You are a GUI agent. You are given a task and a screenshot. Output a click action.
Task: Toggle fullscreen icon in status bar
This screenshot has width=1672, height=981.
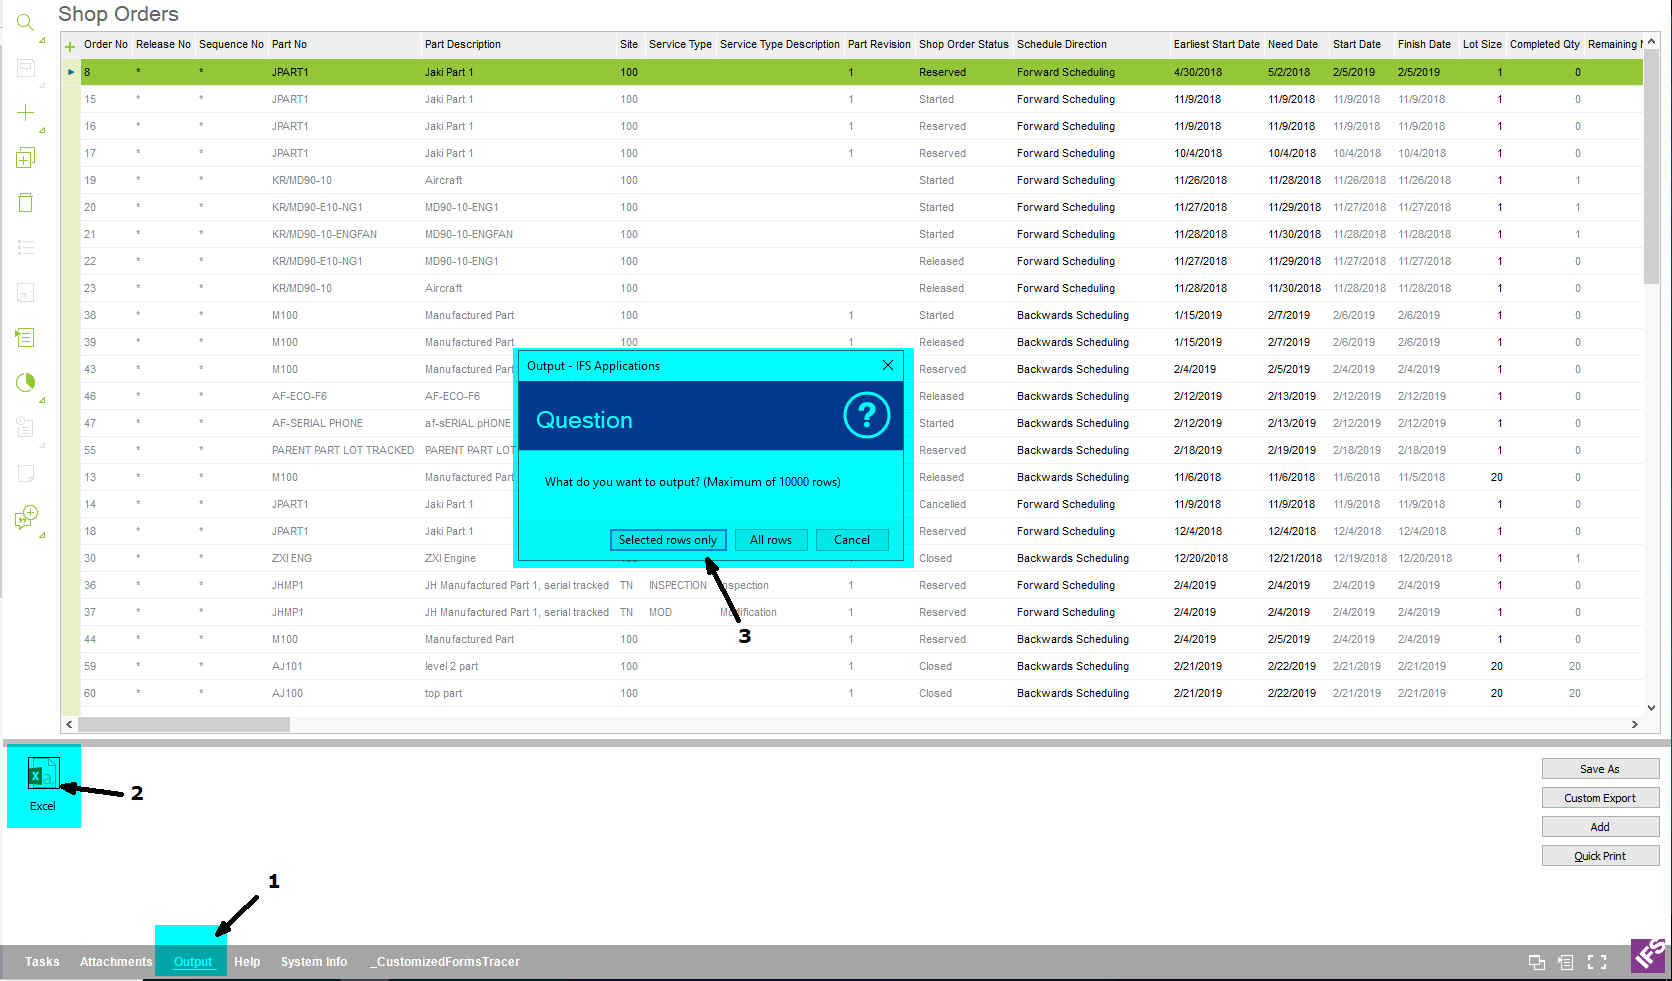pyautogui.click(x=1597, y=962)
